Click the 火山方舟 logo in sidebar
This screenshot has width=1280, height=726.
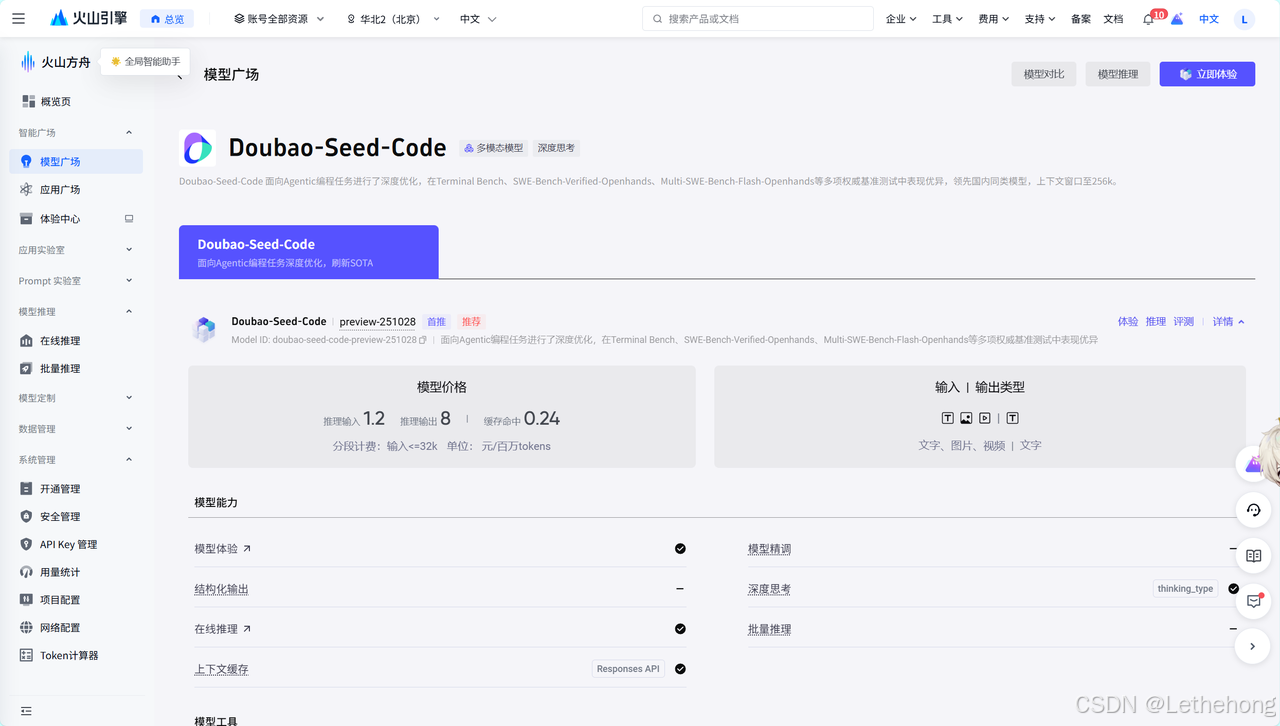tap(56, 62)
